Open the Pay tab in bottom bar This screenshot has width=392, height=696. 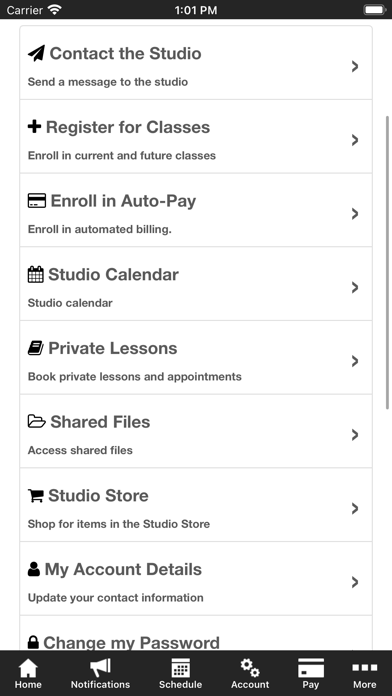click(311, 673)
